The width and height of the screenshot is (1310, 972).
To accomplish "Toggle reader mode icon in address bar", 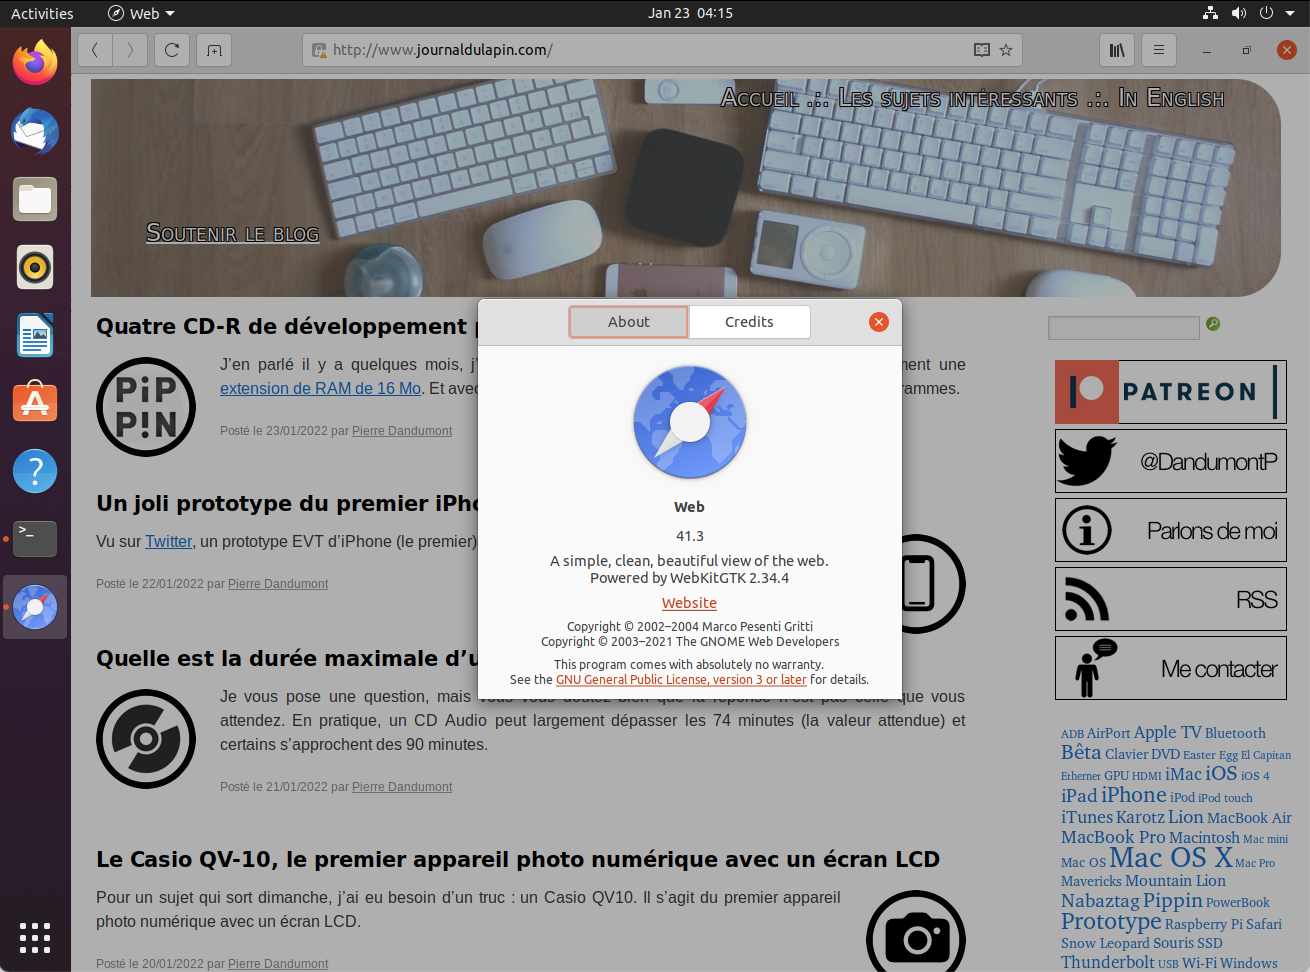I will (x=982, y=50).
